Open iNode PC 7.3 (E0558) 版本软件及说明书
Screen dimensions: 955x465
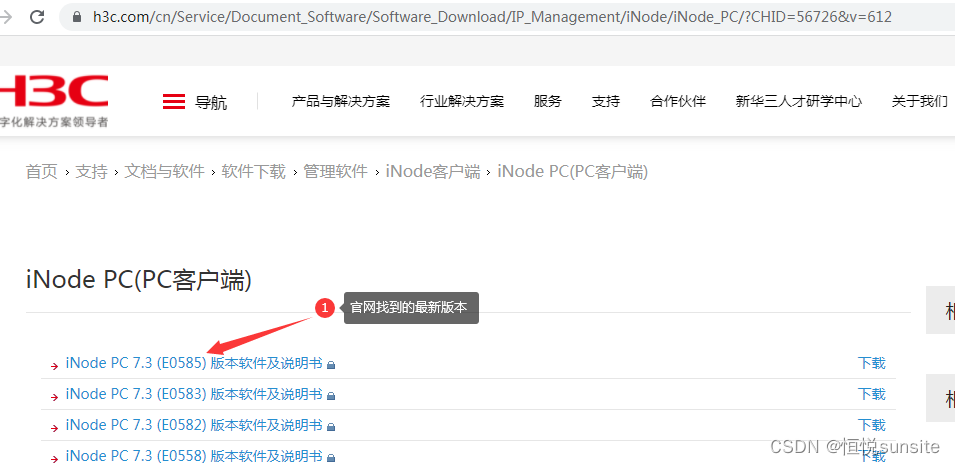coord(194,456)
